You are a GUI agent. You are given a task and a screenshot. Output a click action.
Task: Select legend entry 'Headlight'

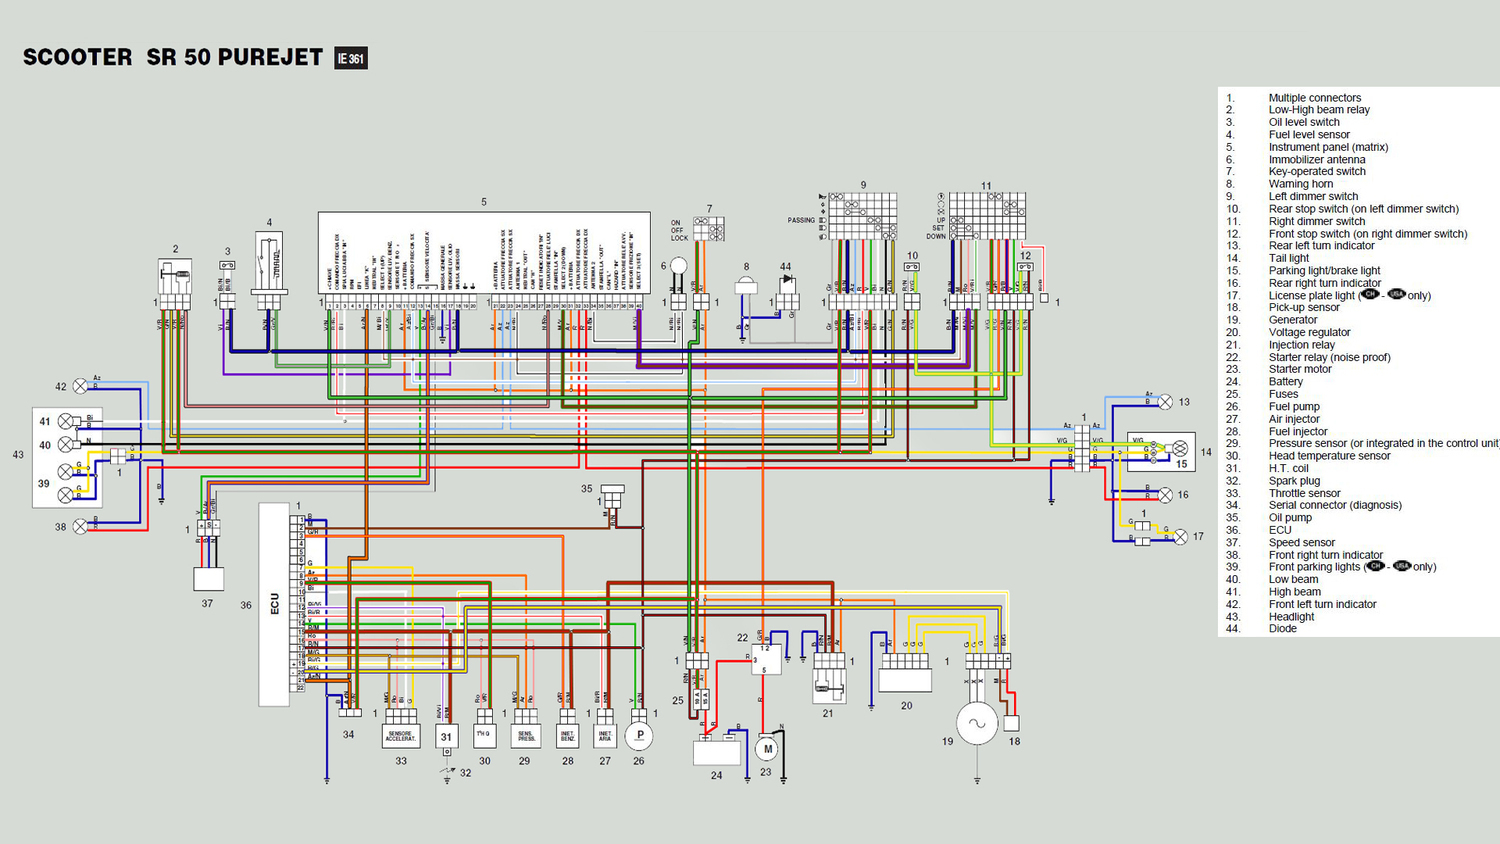click(x=1291, y=616)
